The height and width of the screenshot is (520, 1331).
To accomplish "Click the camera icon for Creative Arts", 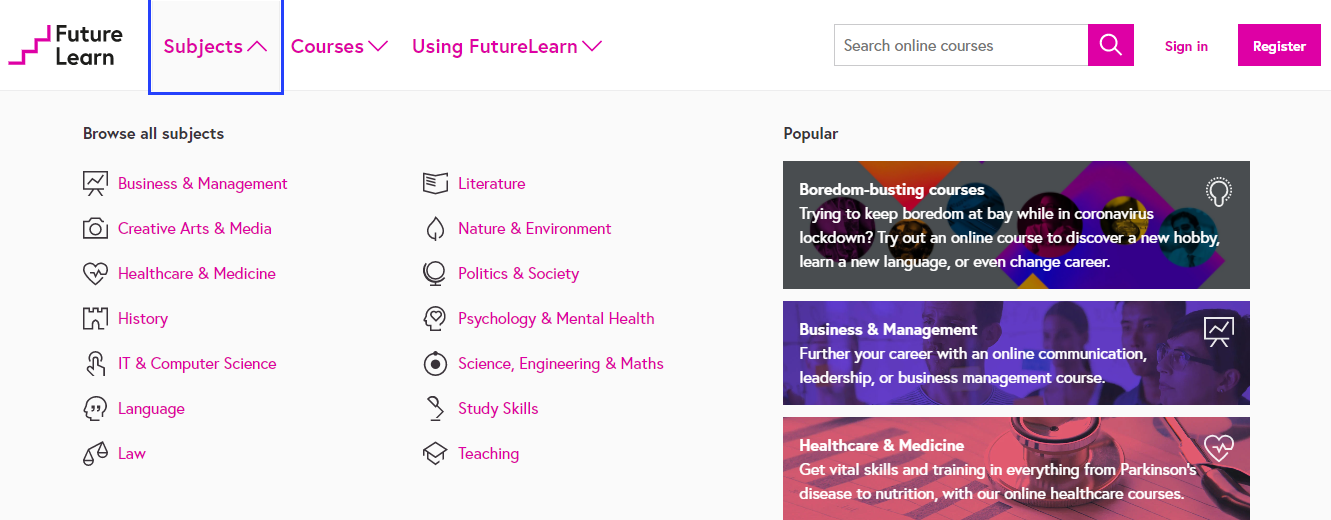I will 95,228.
